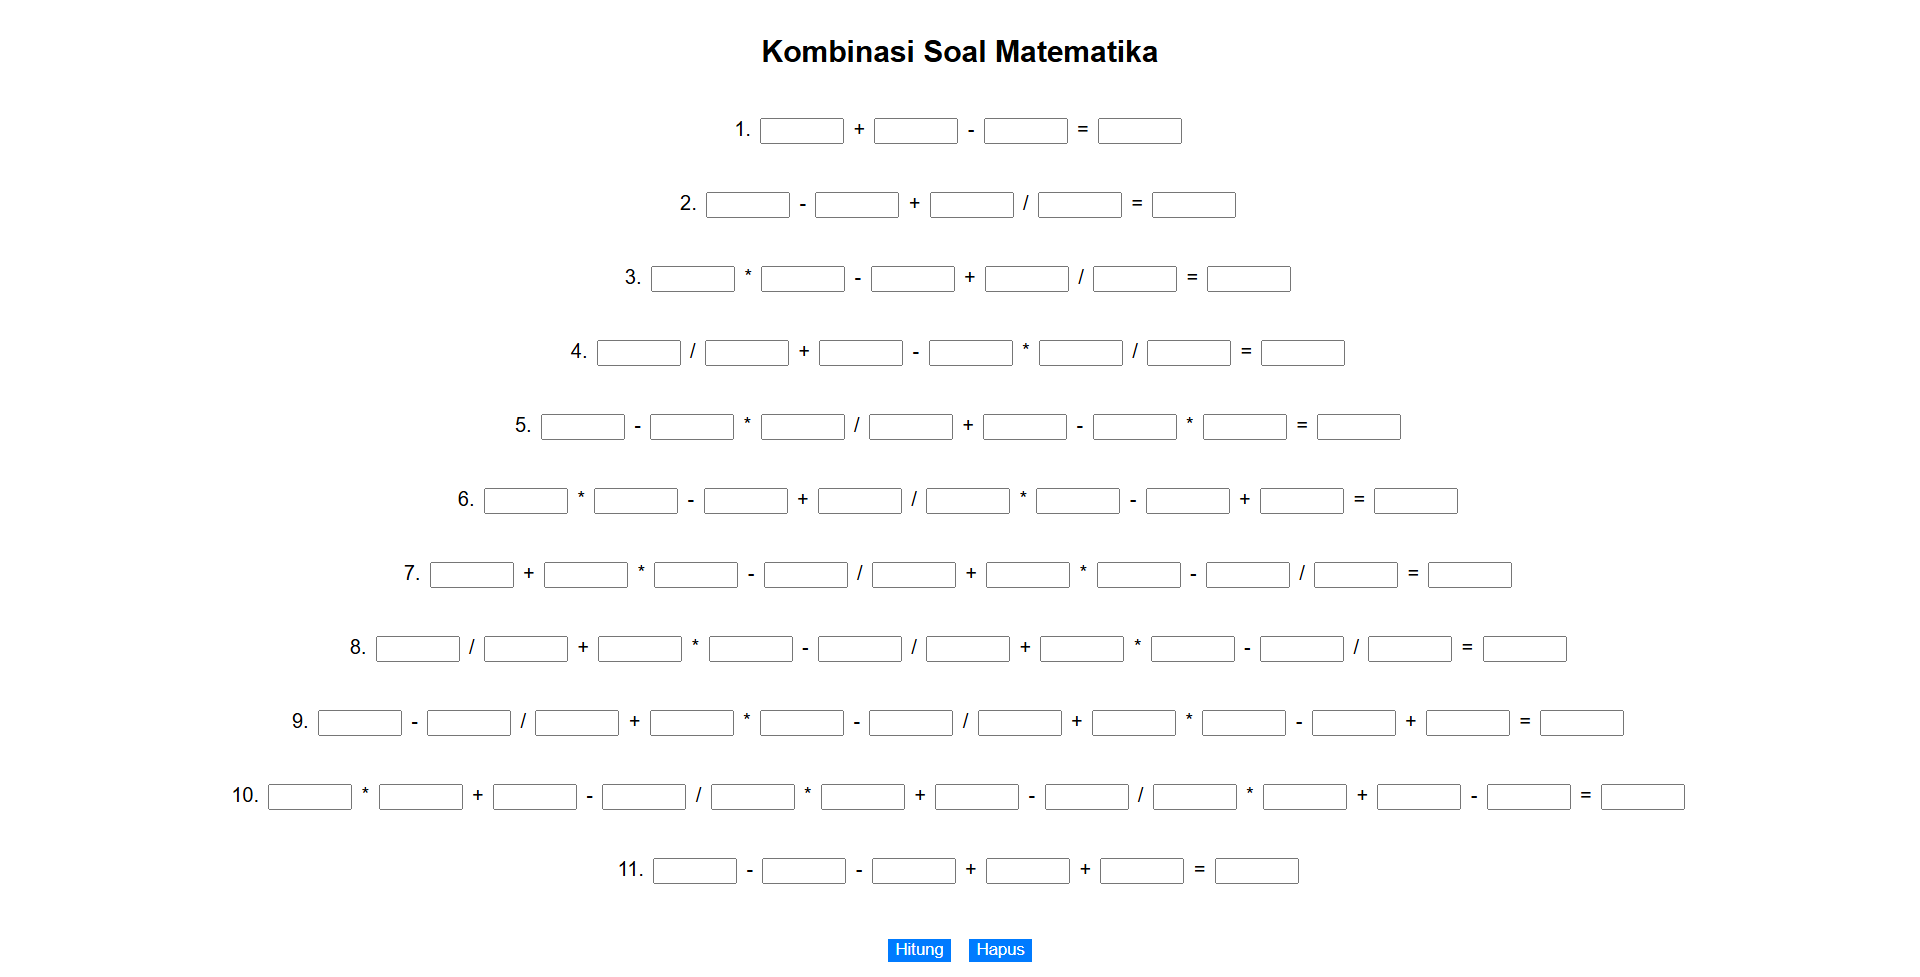
Task: Click the first input of problem 3
Action: pos(693,279)
